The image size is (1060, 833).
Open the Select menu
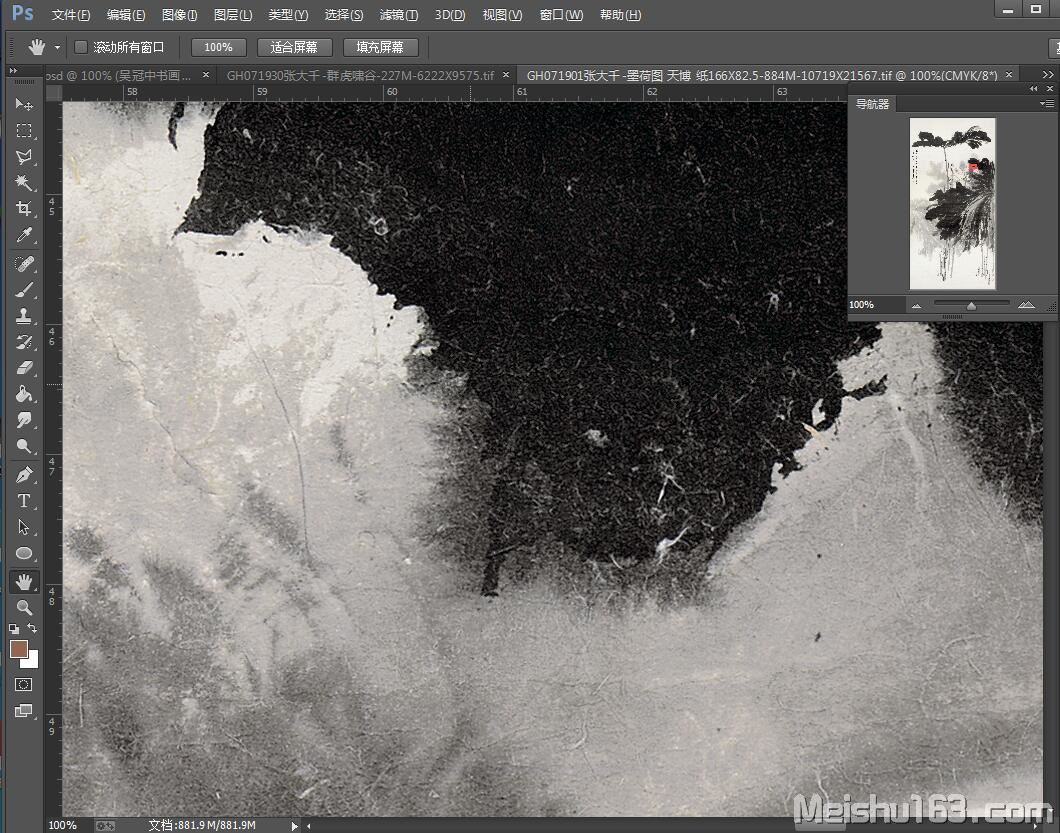click(x=343, y=14)
